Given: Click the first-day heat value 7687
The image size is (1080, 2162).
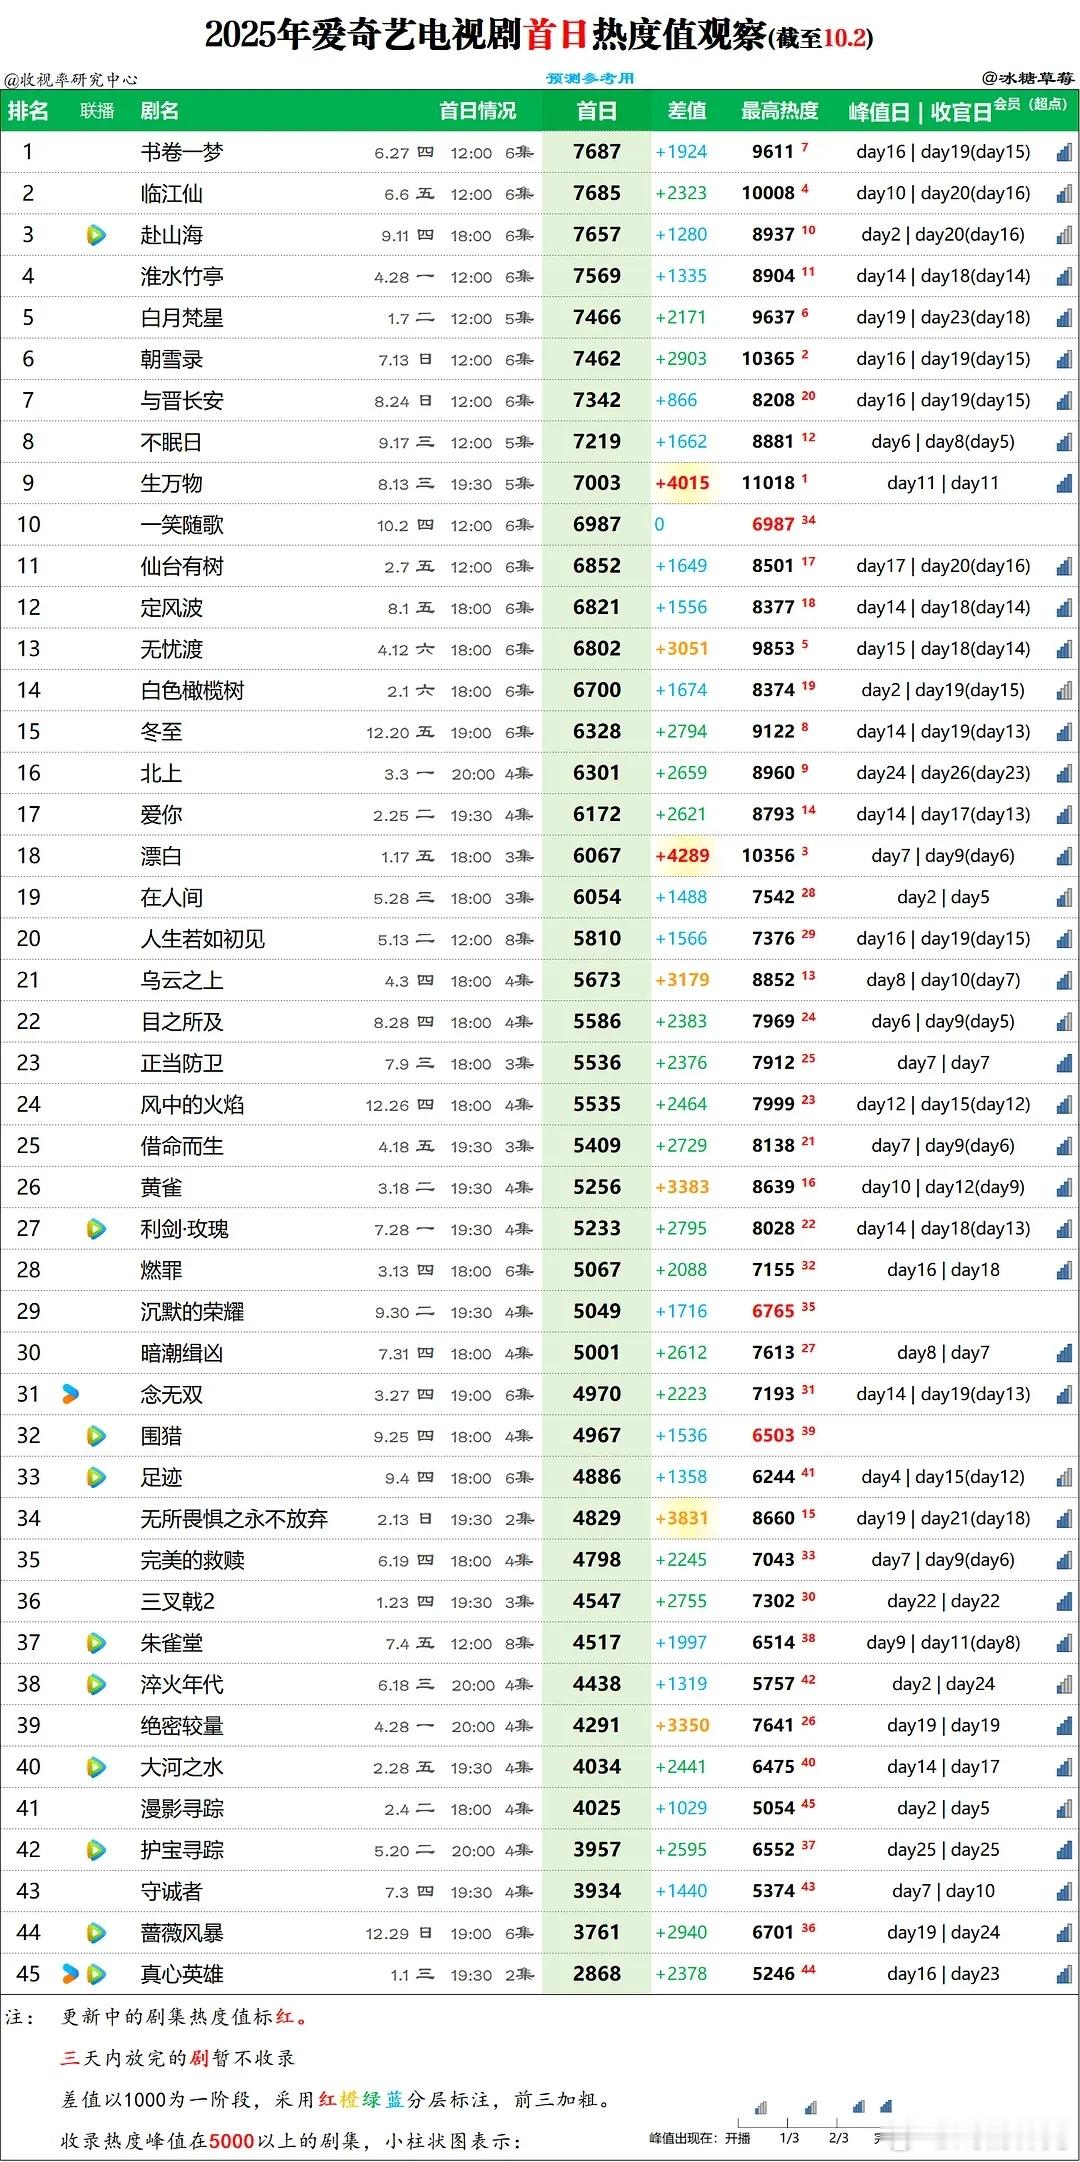Looking at the screenshot, I should [597, 152].
